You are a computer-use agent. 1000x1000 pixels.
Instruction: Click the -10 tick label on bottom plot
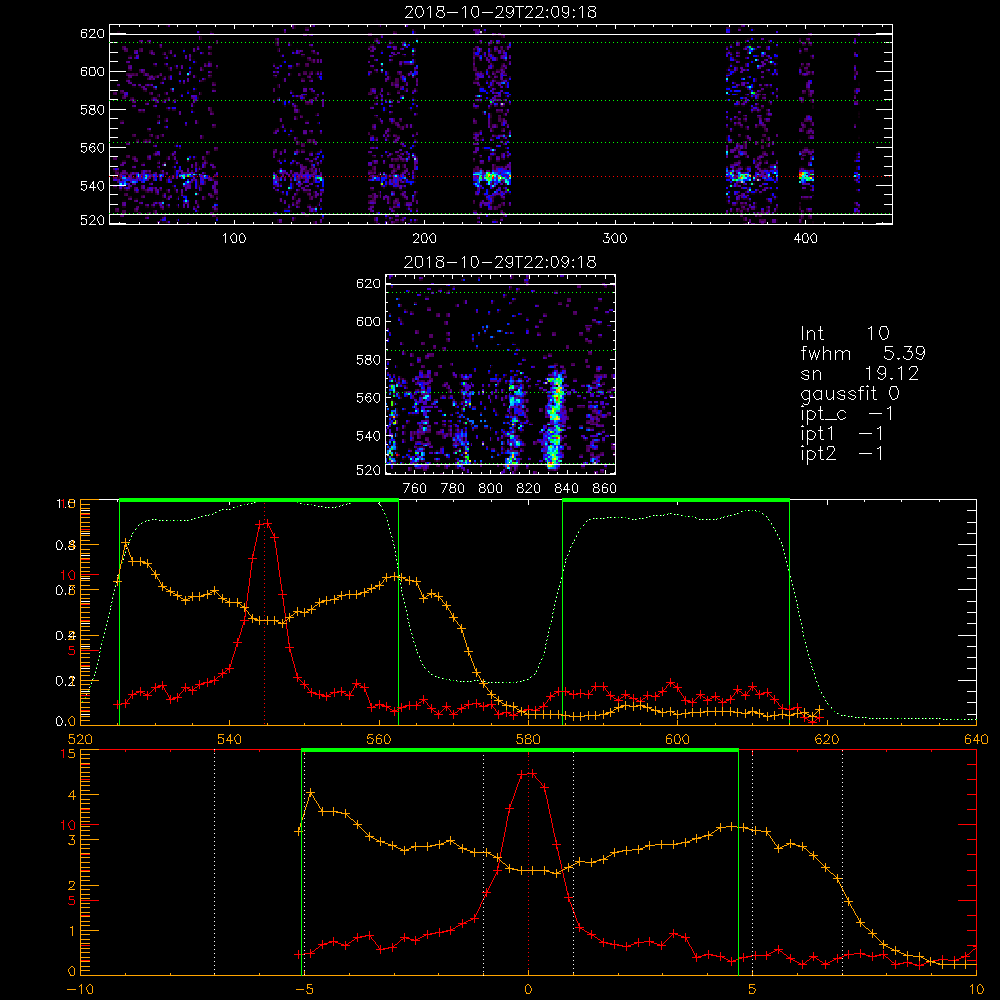[x=80, y=989]
